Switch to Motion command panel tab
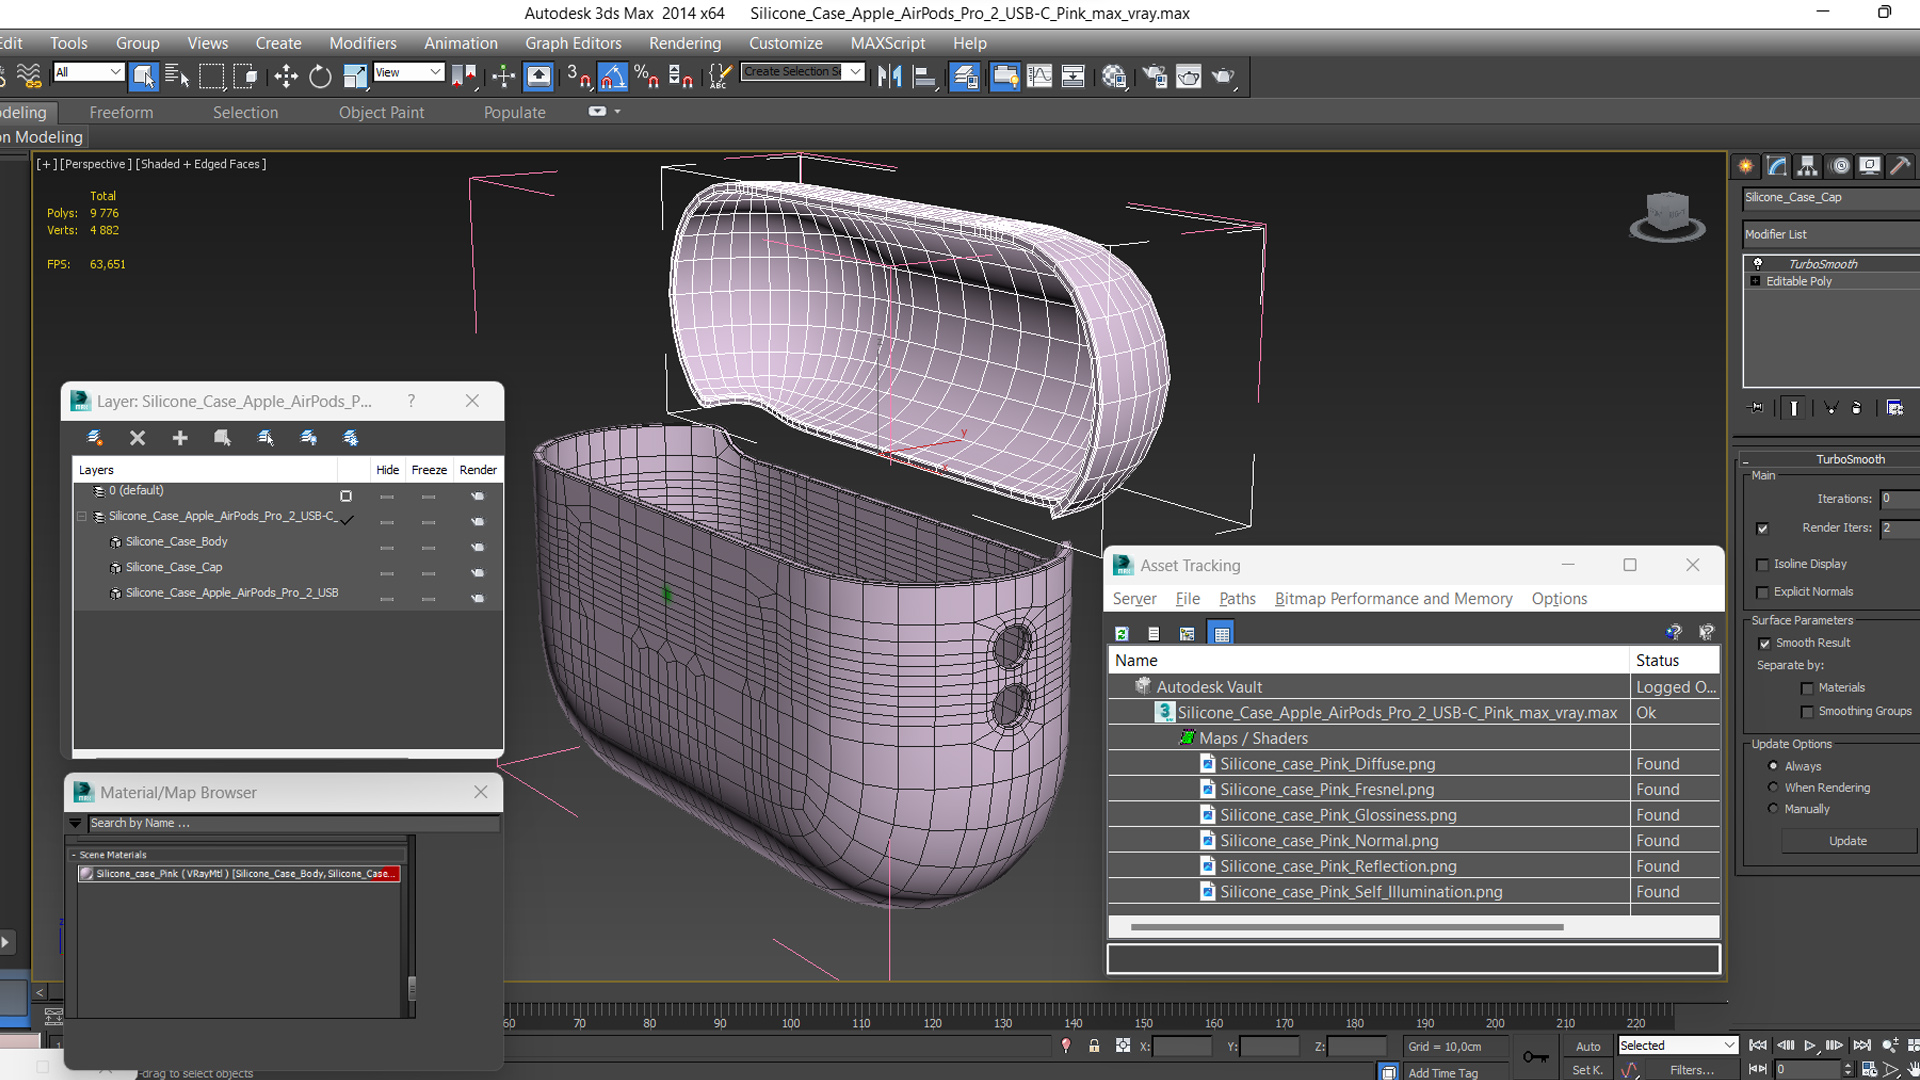This screenshot has height=1080, width=1920. coord(1840,166)
